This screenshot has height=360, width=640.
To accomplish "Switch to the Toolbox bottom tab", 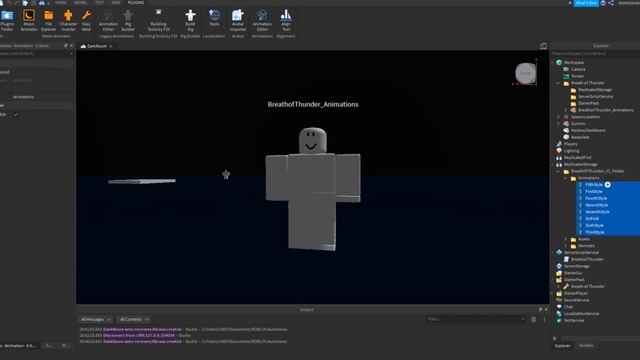I will click(x=586, y=346).
